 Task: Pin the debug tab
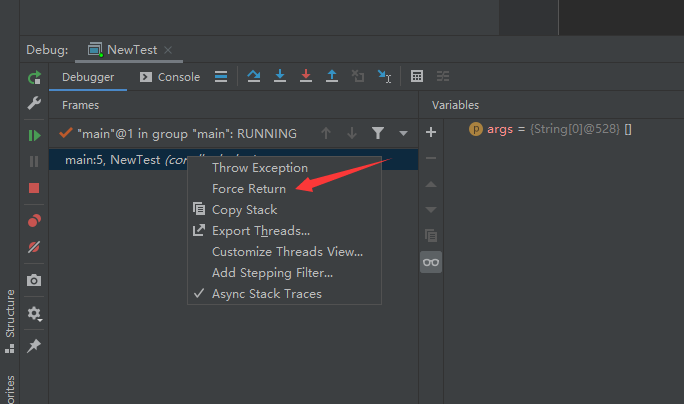pyautogui.click(x=34, y=346)
